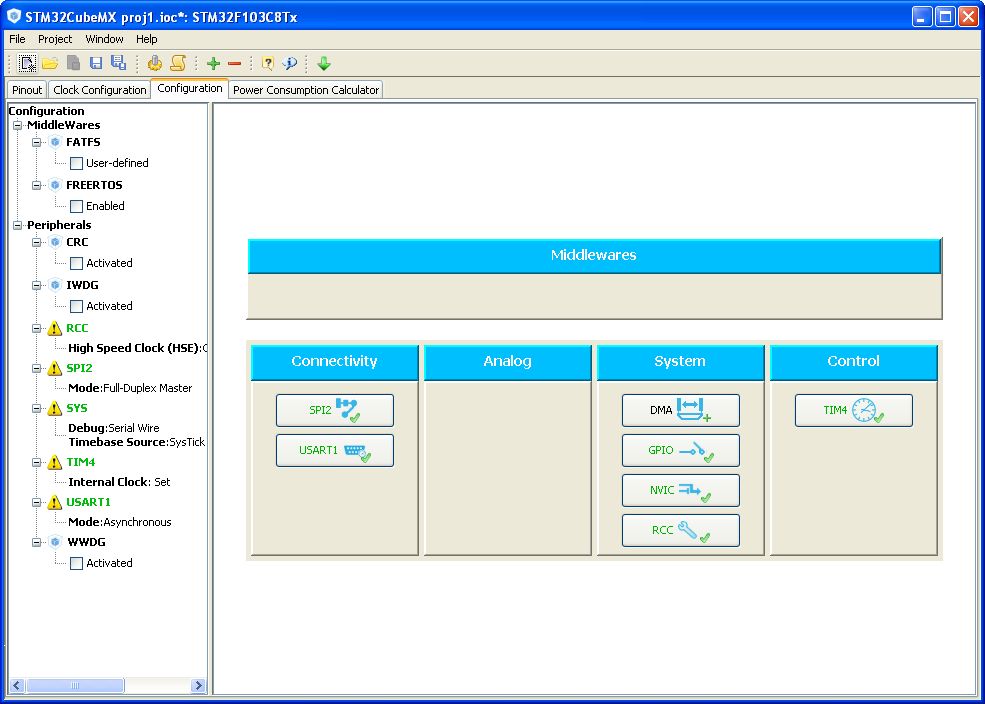
Task: Open the Project menu
Action: coord(55,39)
